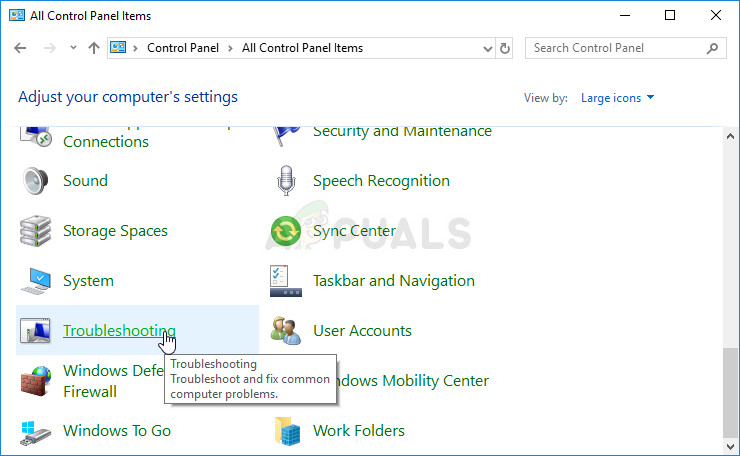Click the window title bar Control Panel icon
Viewport: 740px width, 456px height.
pos(17,15)
